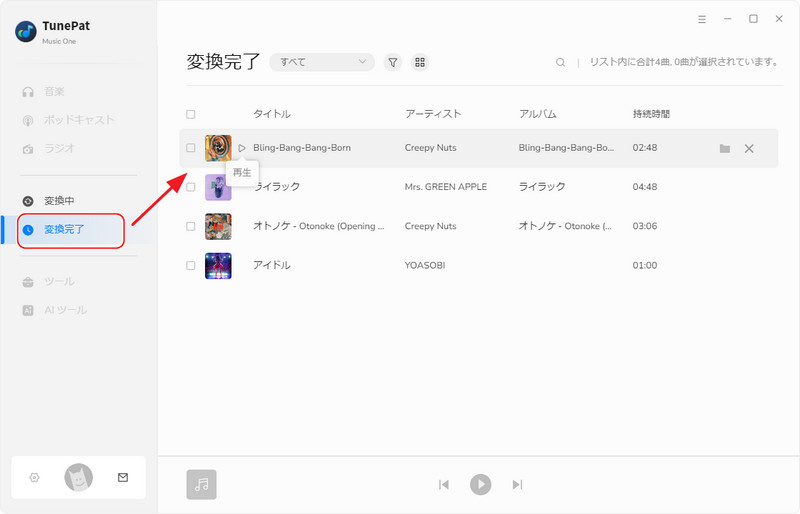This screenshot has height=514, width=800.
Task: Click the converting sync icon
Action: point(28,201)
